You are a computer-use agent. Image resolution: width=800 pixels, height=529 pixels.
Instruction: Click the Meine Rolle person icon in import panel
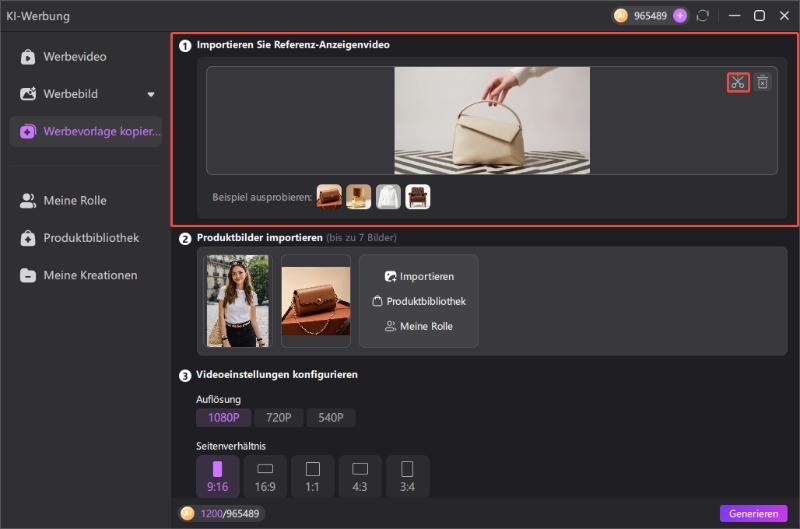tap(390, 326)
